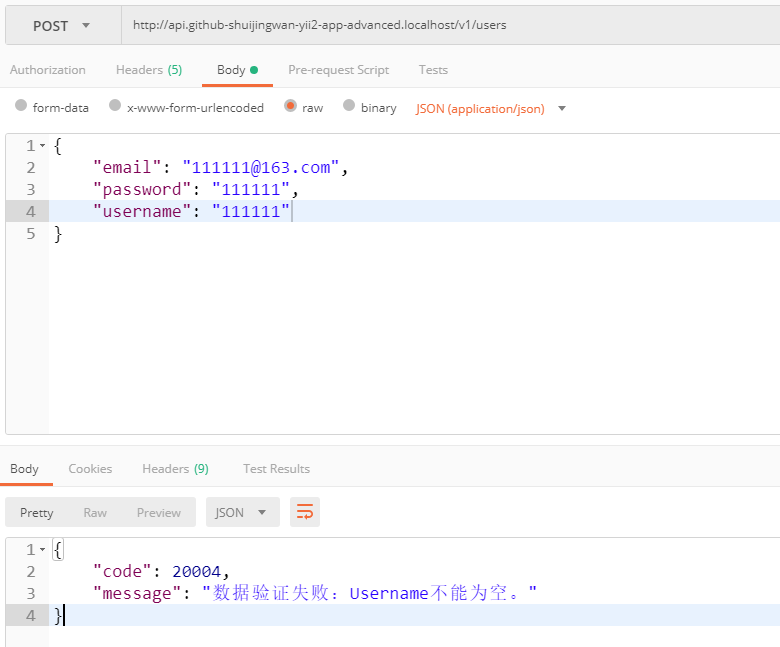The width and height of the screenshot is (780, 647).
Task: Open the request Headers (5) tab
Action: coord(149,70)
